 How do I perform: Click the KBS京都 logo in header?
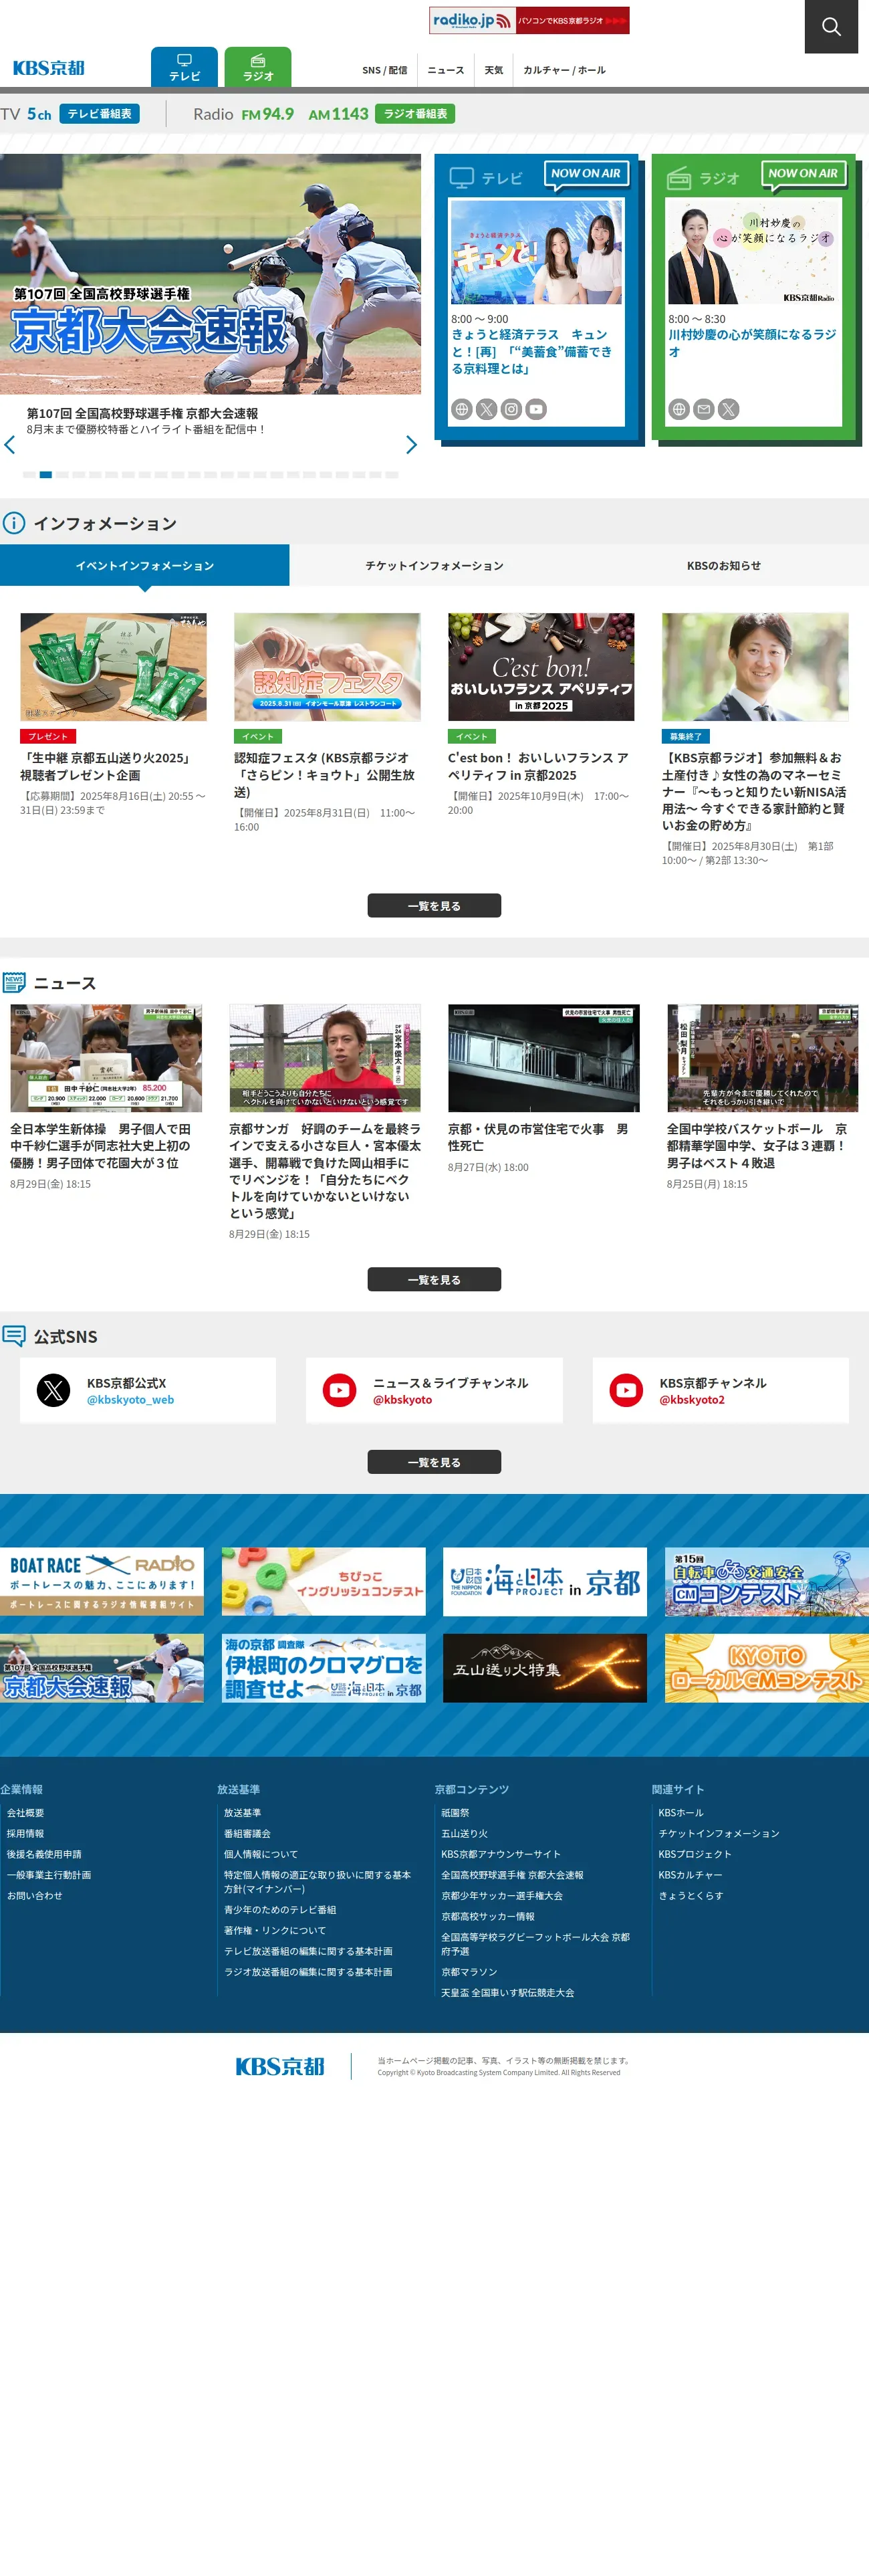click(x=48, y=68)
